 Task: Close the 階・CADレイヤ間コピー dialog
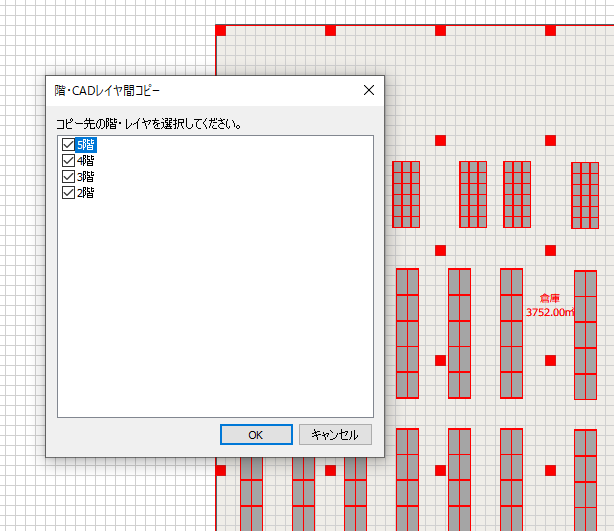point(368,90)
